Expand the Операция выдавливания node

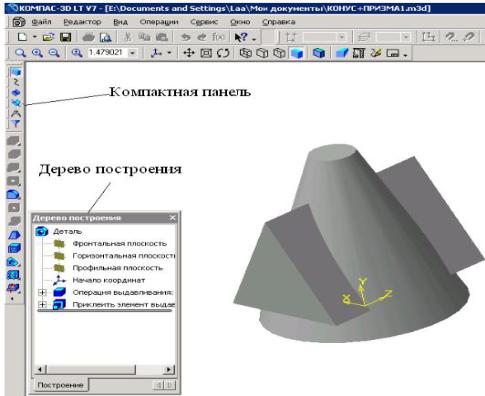tap(42, 292)
